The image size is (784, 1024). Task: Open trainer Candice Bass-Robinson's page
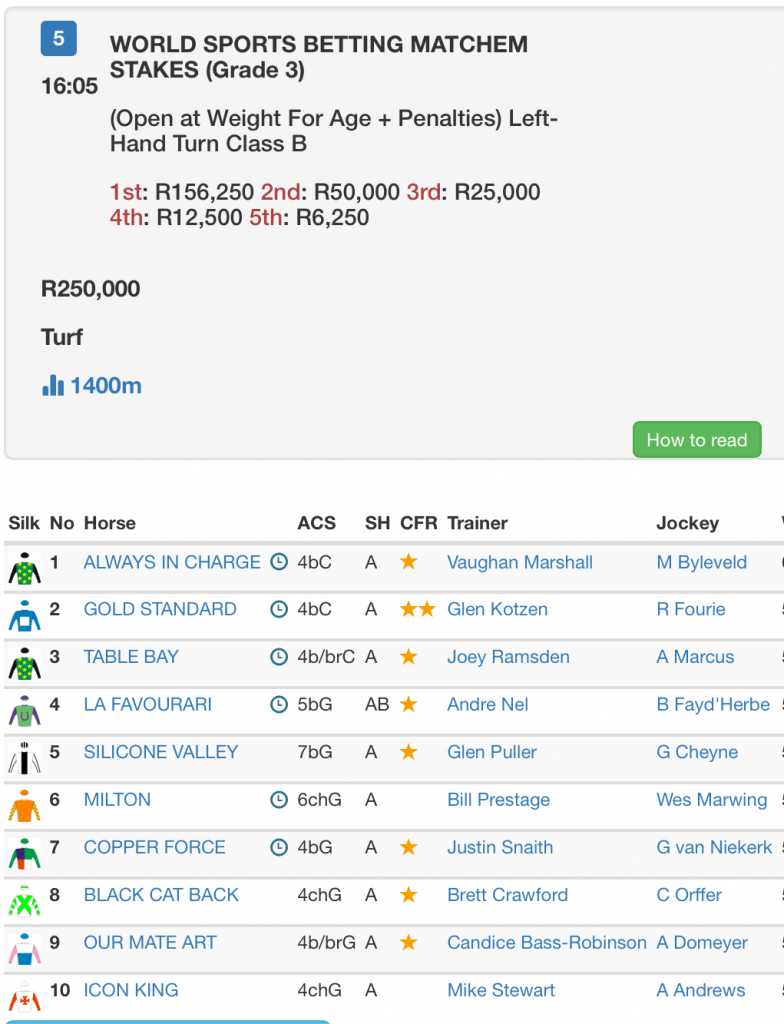point(547,943)
